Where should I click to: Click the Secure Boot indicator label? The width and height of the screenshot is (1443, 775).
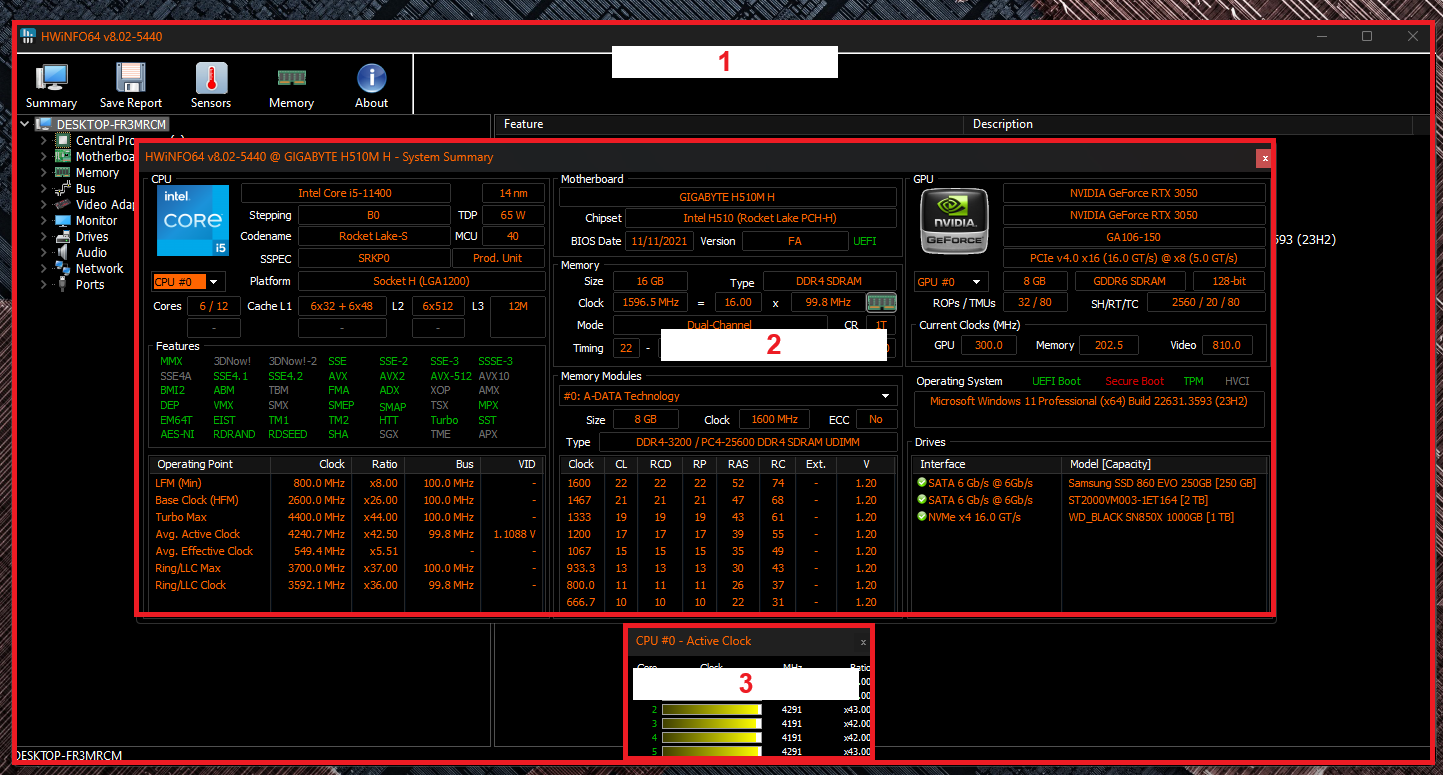coord(1134,381)
